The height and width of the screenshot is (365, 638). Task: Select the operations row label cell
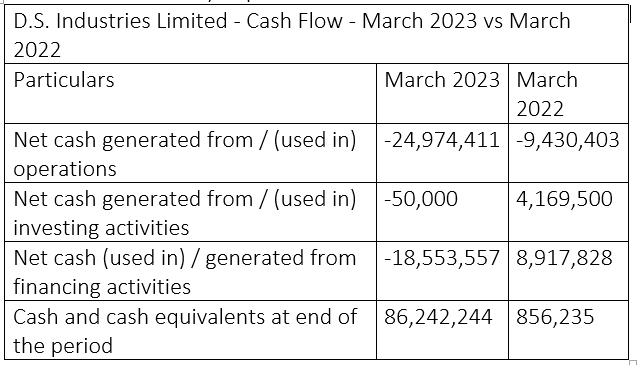[190, 153]
